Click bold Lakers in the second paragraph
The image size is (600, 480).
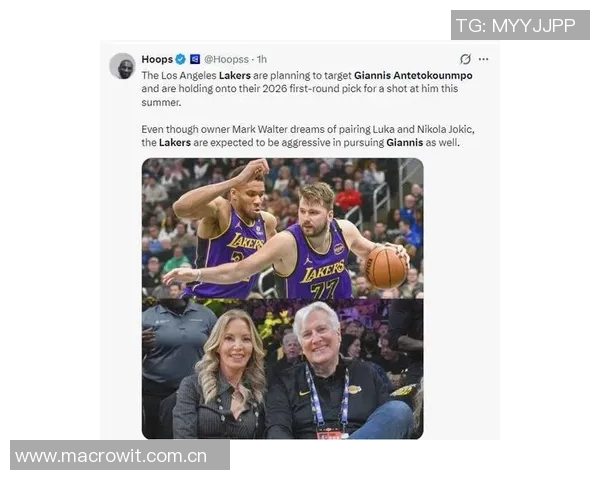(x=175, y=142)
